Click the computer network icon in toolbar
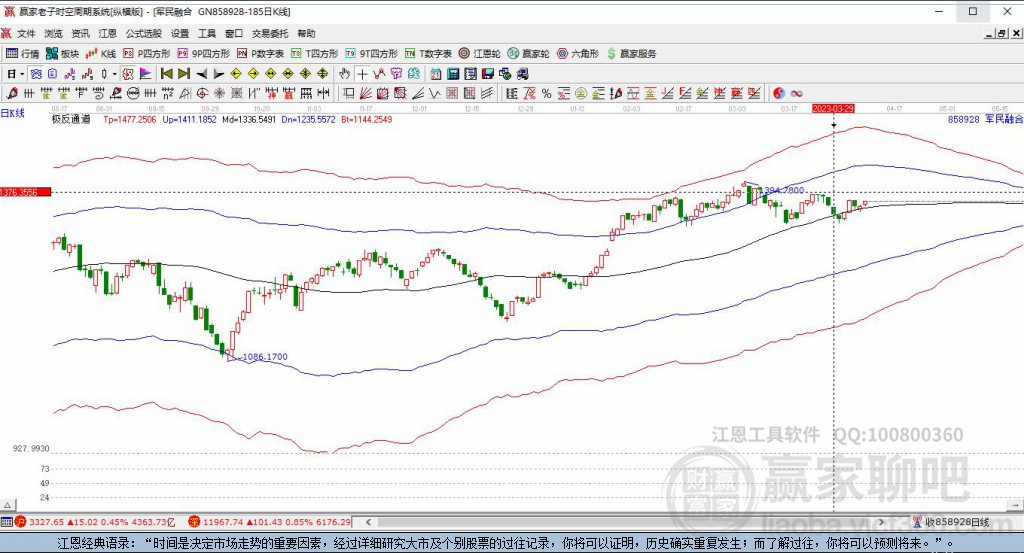Image resolution: width=1024 pixels, height=553 pixels. click(505, 74)
